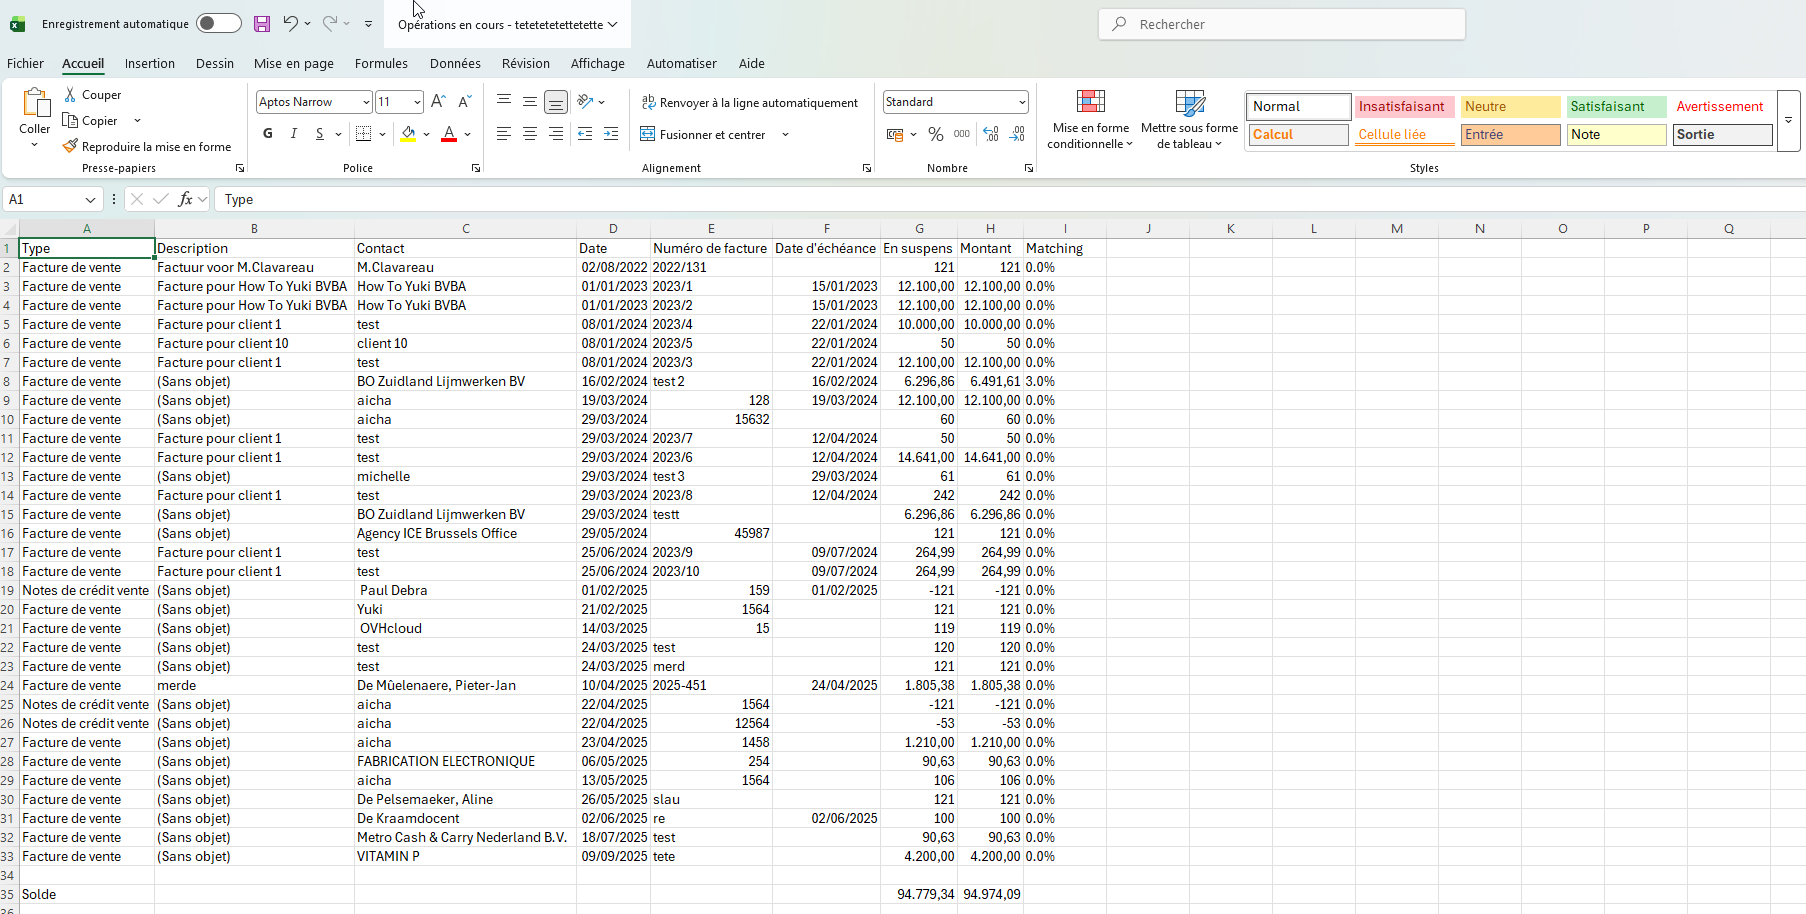This screenshot has height=914, width=1806.
Task: Open the font size dropdown
Action: pyautogui.click(x=417, y=102)
